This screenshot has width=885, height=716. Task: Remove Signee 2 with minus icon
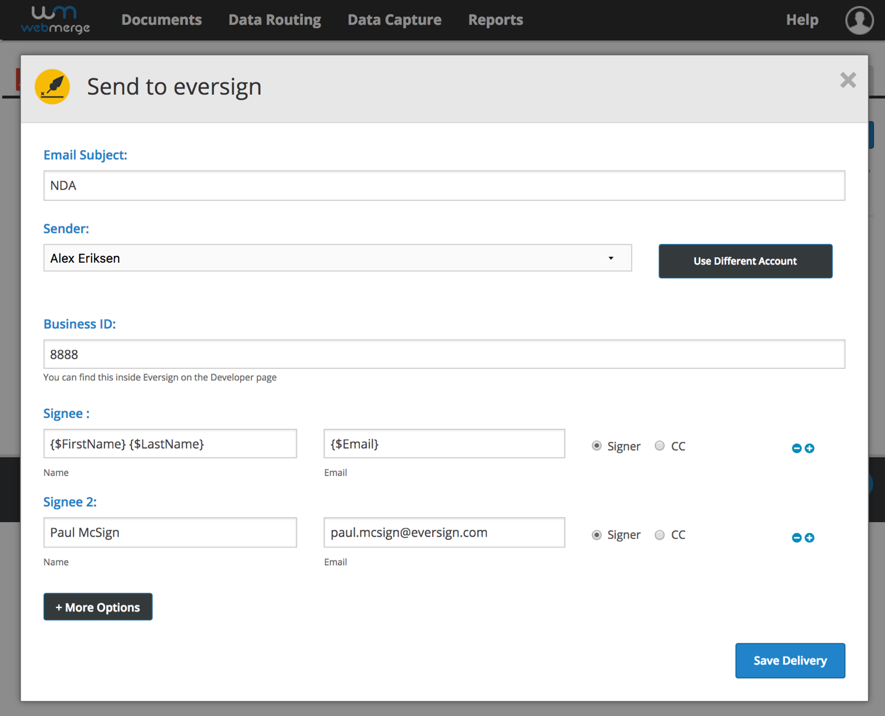[796, 538]
